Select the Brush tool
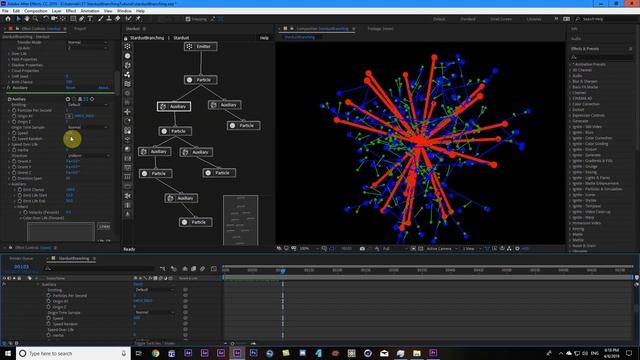Viewport: 640px width, 360px height. pyautogui.click(x=100, y=19)
